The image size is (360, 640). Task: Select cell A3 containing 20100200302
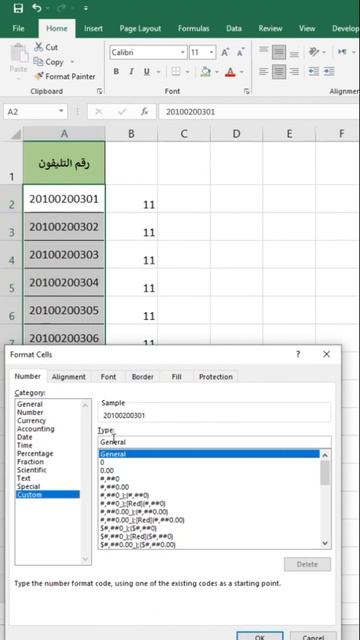(64, 227)
